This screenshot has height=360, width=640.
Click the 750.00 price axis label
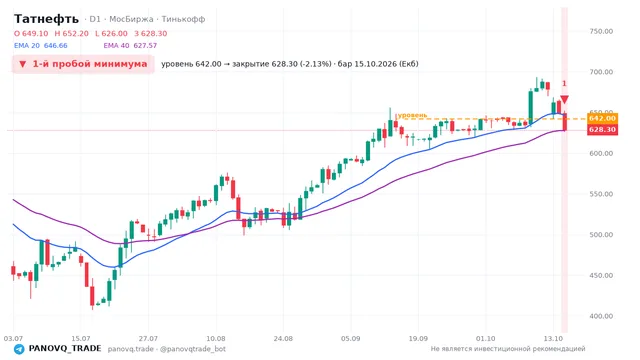[x=601, y=31]
